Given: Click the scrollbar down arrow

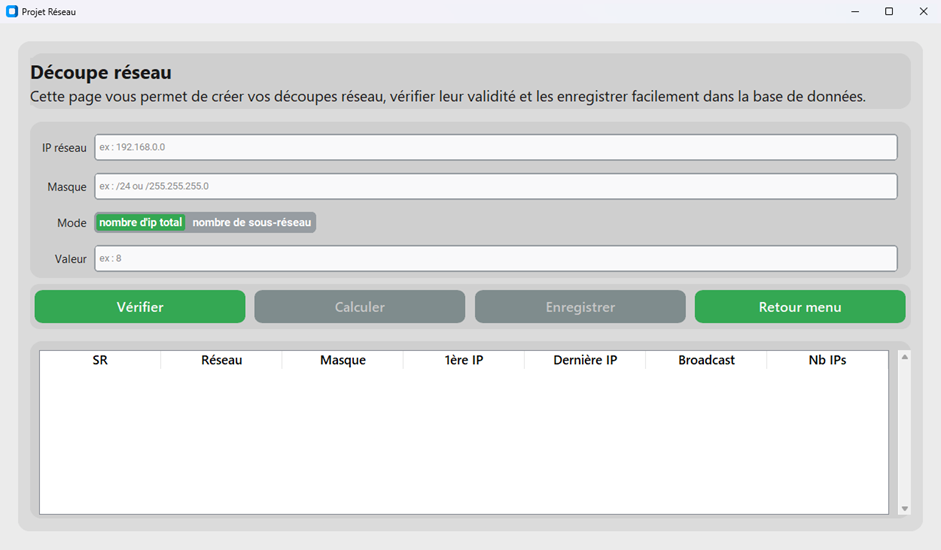Looking at the screenshot, I should 905,508.
